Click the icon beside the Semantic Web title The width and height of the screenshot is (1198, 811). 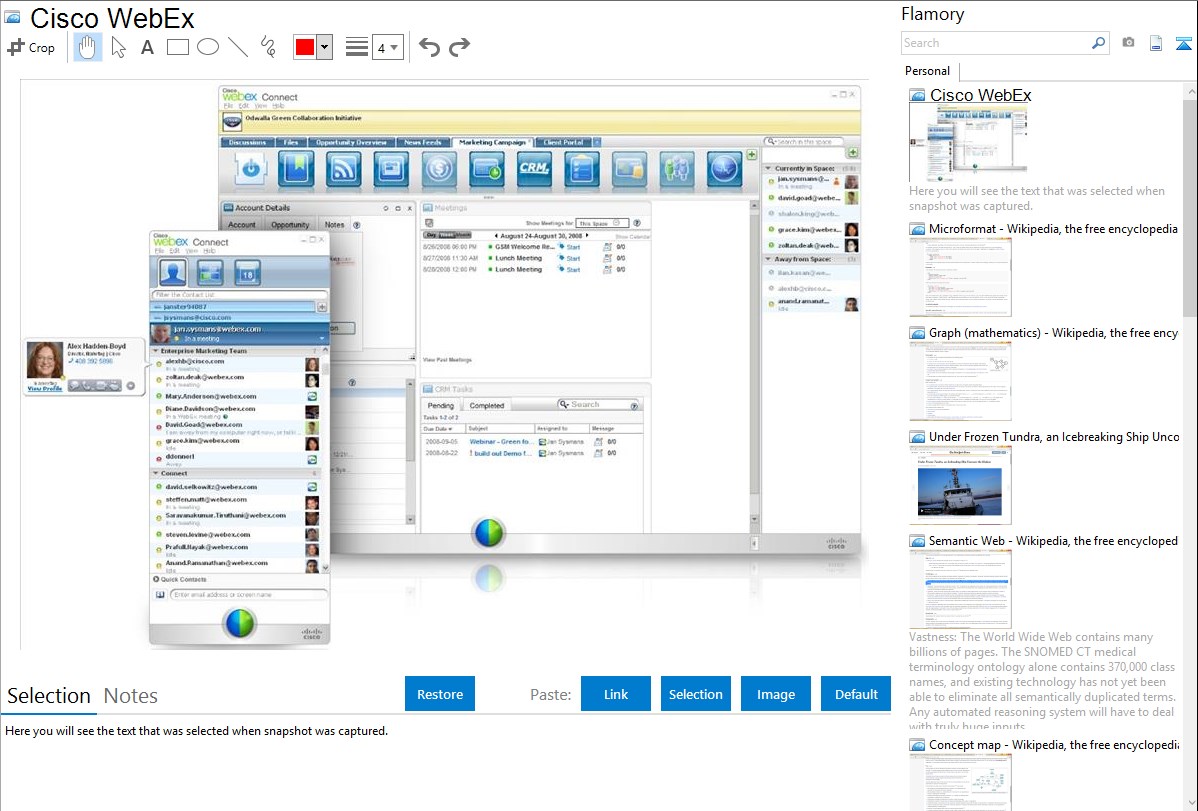917,540
